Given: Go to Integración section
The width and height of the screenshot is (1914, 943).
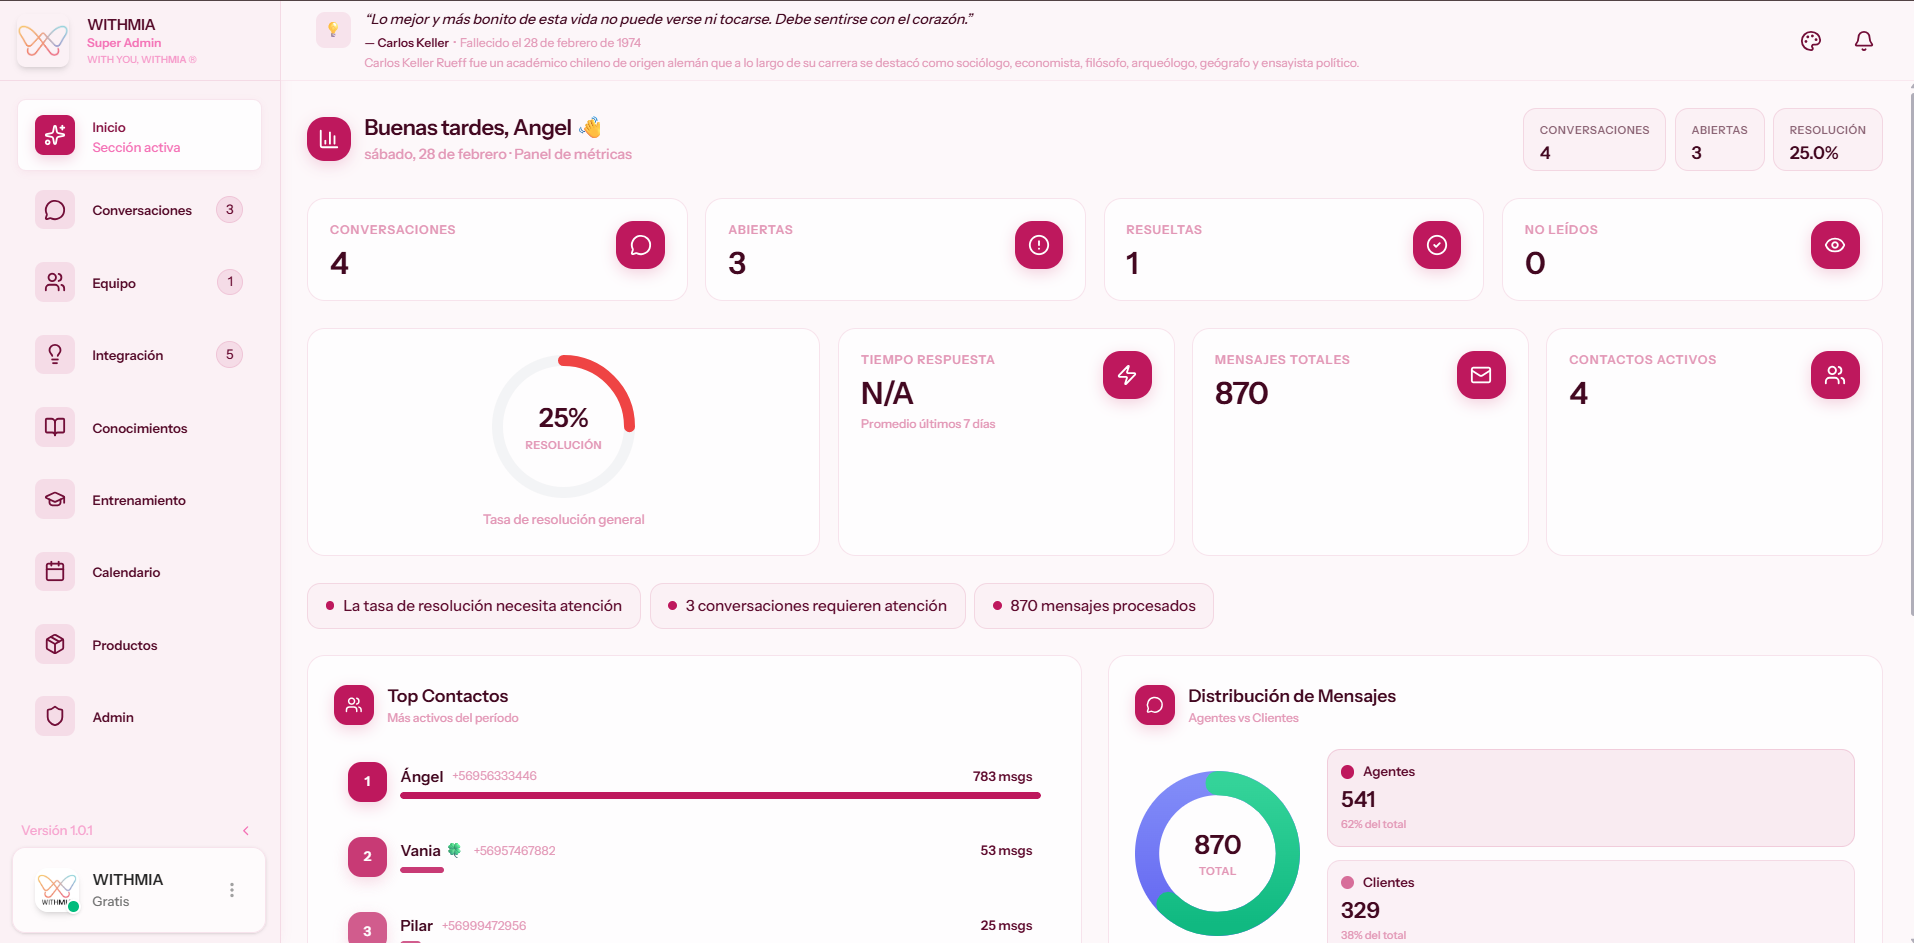Looking at the screenshot, I should point(127,355).
